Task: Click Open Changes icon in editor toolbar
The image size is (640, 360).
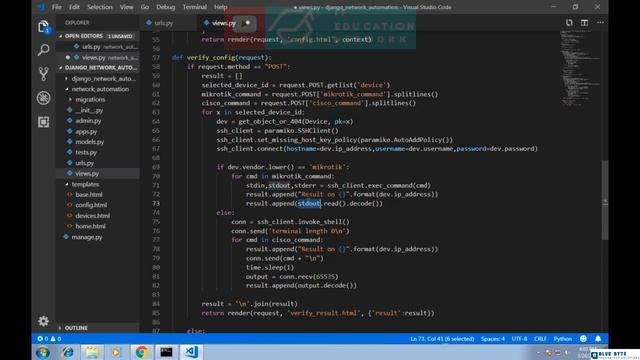Action: (x=569, y=22)
